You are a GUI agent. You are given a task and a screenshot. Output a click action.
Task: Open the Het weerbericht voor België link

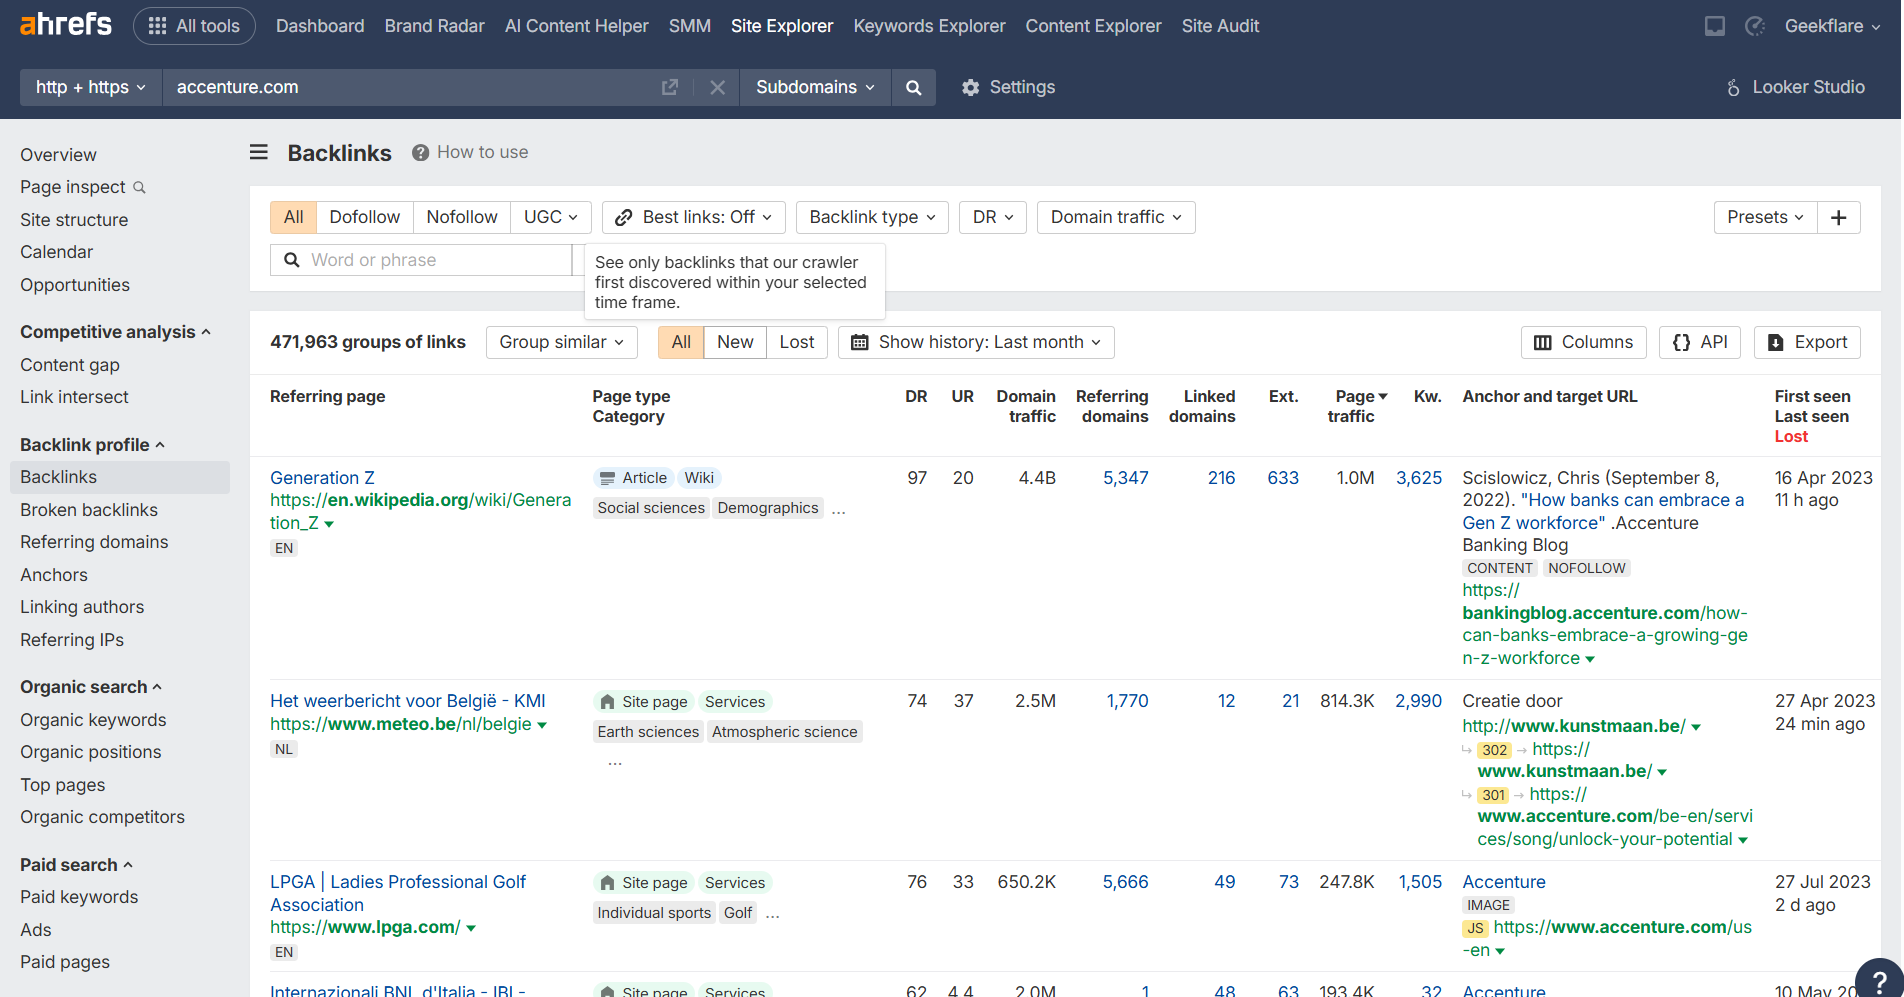point(408,701)
